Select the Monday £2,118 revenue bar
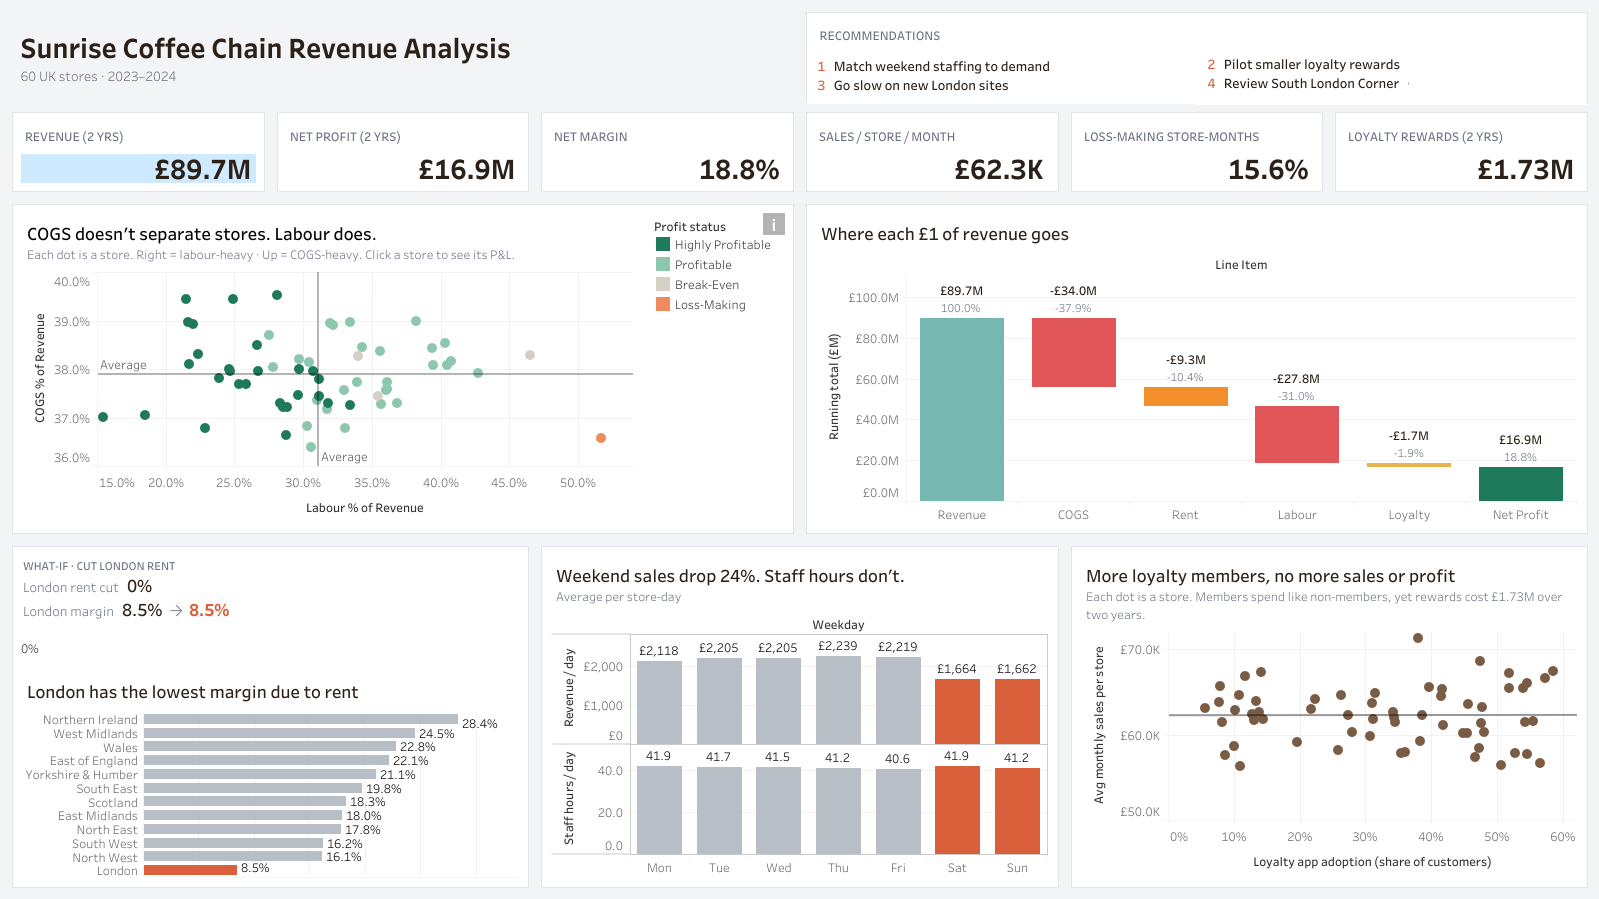The width and height of the screenshot is (1599, 899). 659,702
